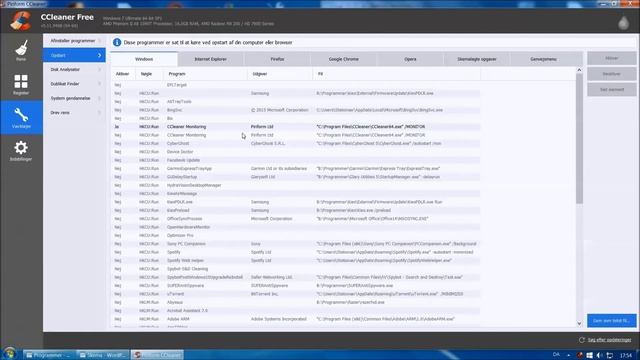Select Afinstaller programmer in Tools menu
Image resolution: width=640 pixels, height=360 pixels.
tap(74, 41)
